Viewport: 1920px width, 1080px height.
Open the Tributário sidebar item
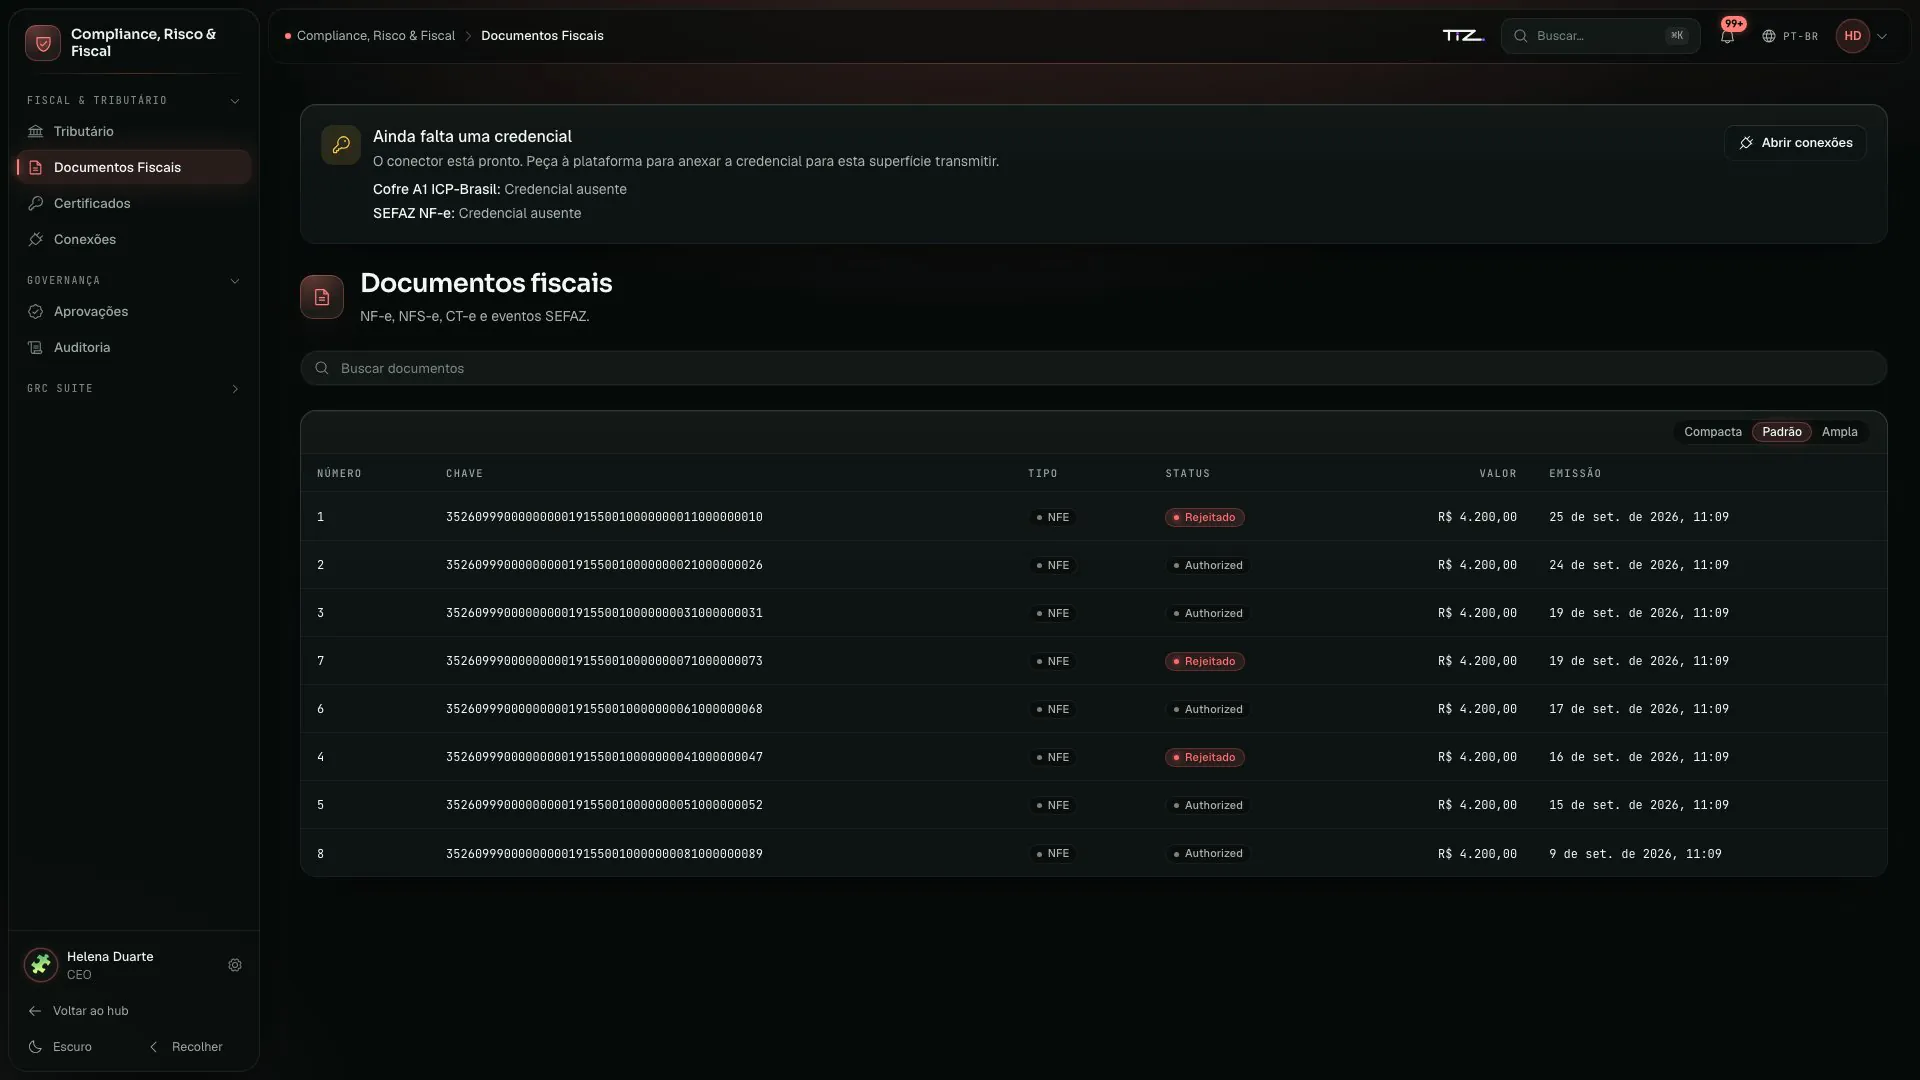pyautogui.click(x=133, y=131)
